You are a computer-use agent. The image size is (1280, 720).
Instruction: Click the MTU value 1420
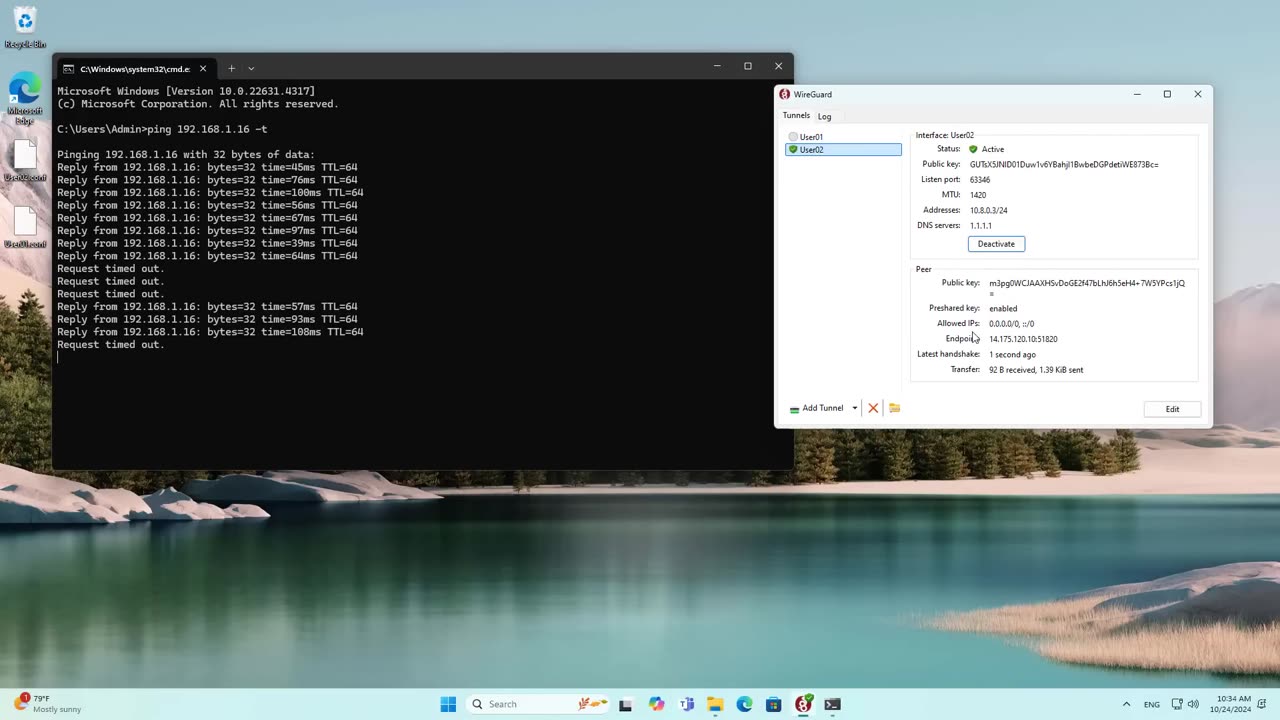[x=978, y=195]
